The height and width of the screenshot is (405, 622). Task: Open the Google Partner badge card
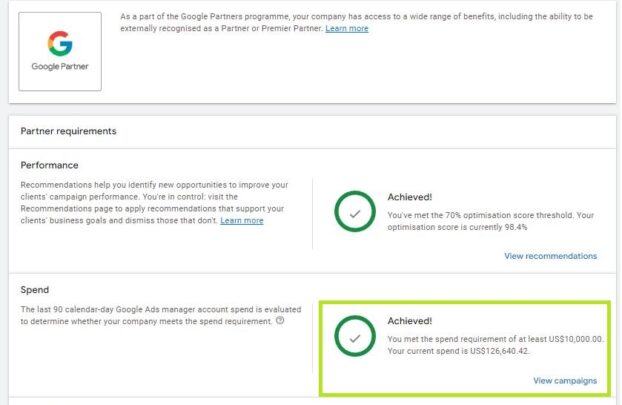pyautogui.click(x=60, y=51)
